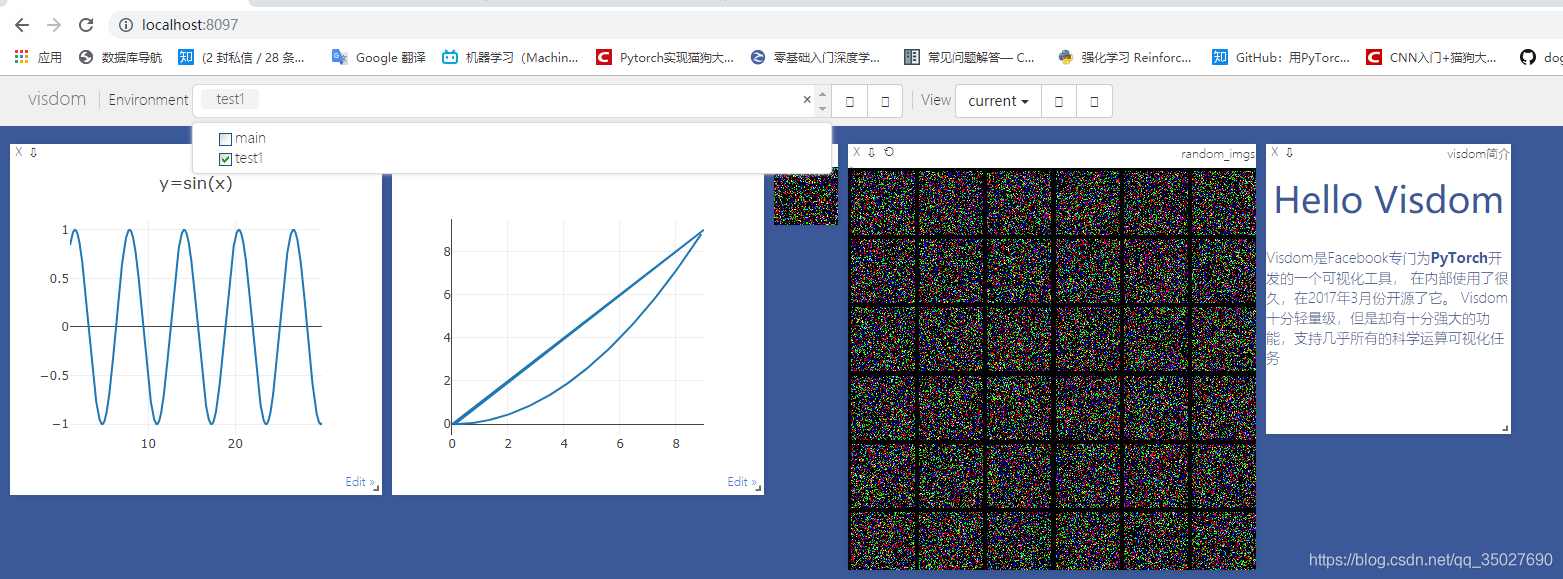
Task: Click resize handle of the line plot pane
Action: [758, 489]
